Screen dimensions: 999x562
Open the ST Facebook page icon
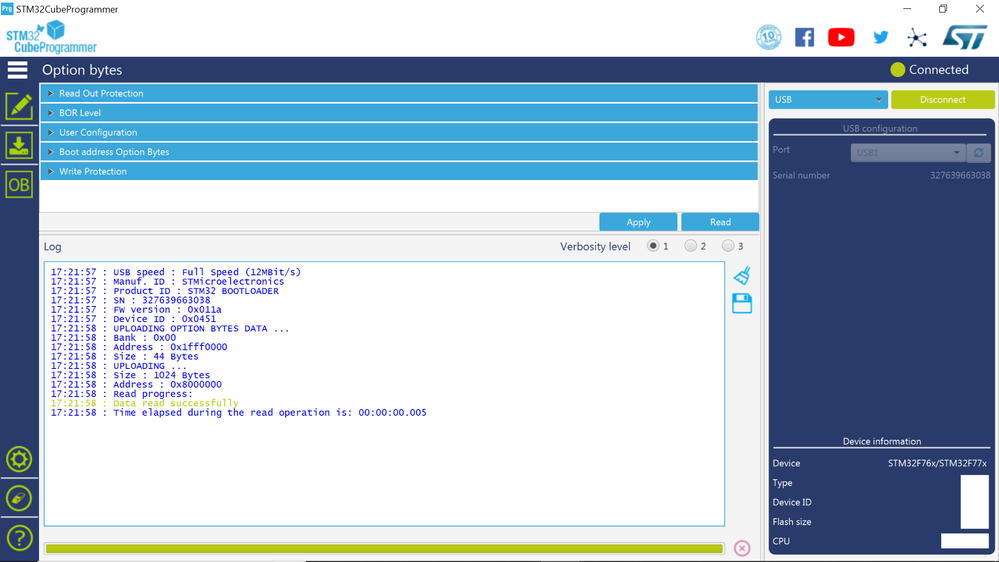(x=805, y=38)
